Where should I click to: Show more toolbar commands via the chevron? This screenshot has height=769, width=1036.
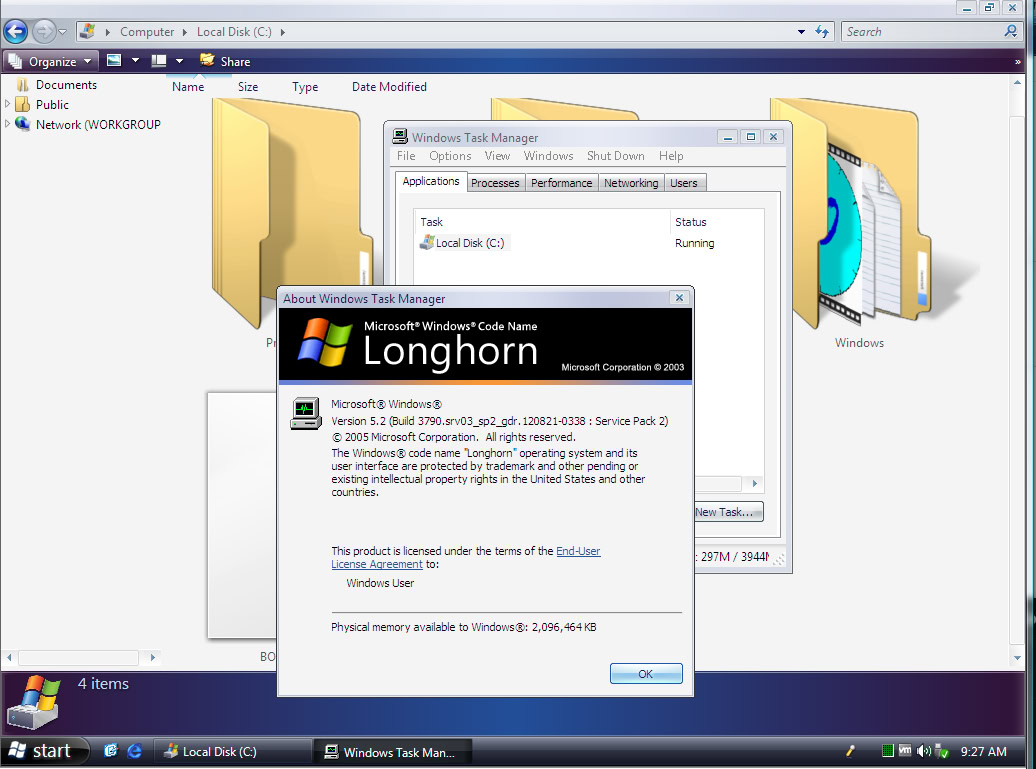tap(1018, 61)
